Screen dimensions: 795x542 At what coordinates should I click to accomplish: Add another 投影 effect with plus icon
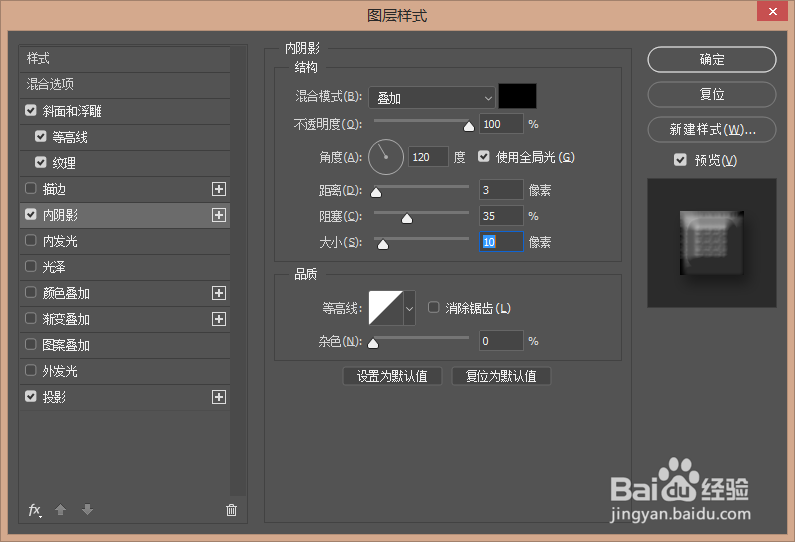[x=219, y=397]
